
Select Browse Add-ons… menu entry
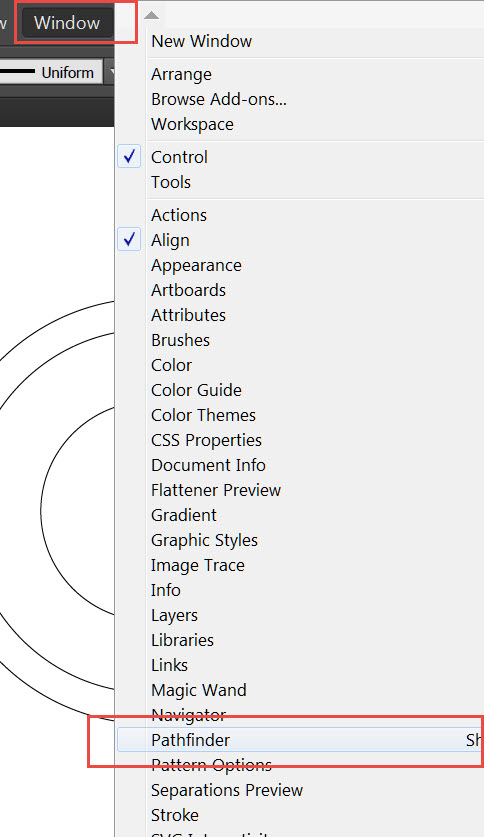pos(219,99)
